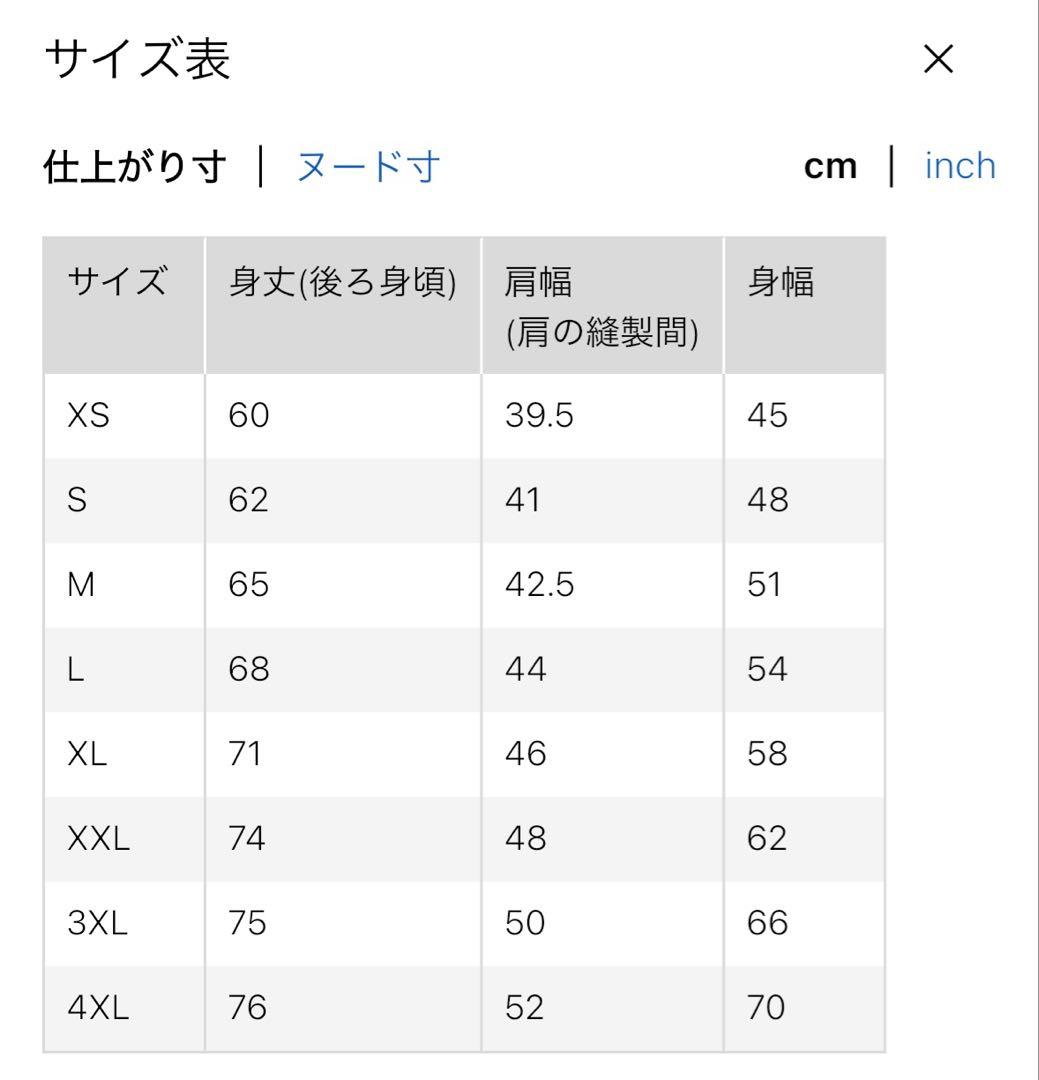Image resolution: width=1039 pixels, height=1080 pixels.
Task: Switch units to inch
Action: [x=960, y=166]
